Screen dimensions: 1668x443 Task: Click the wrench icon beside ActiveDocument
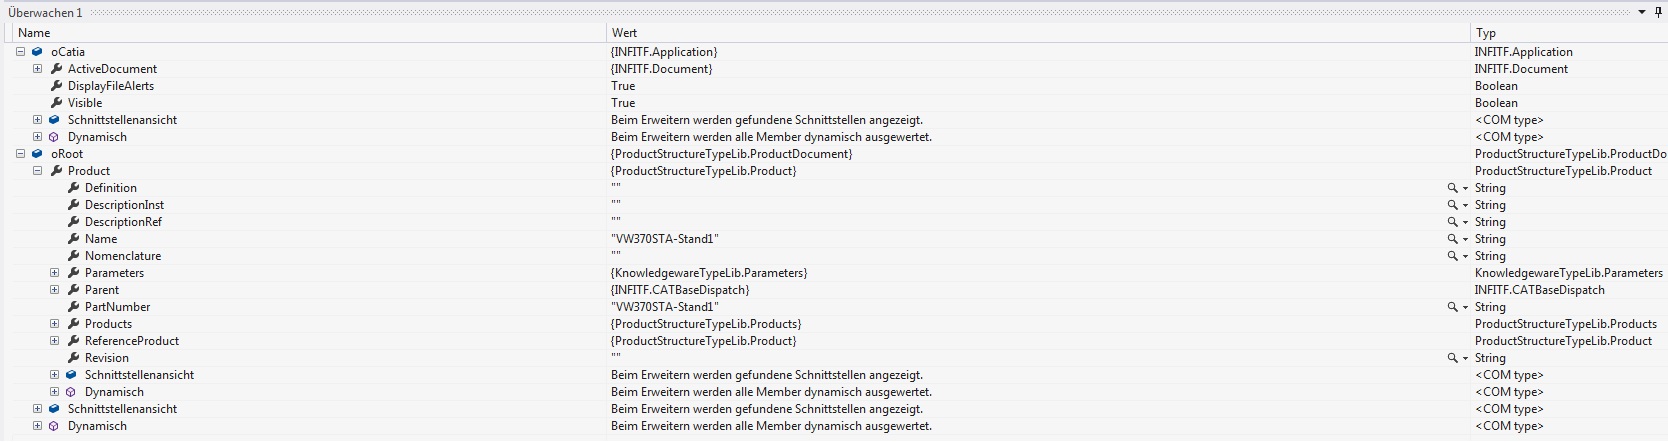57,69
